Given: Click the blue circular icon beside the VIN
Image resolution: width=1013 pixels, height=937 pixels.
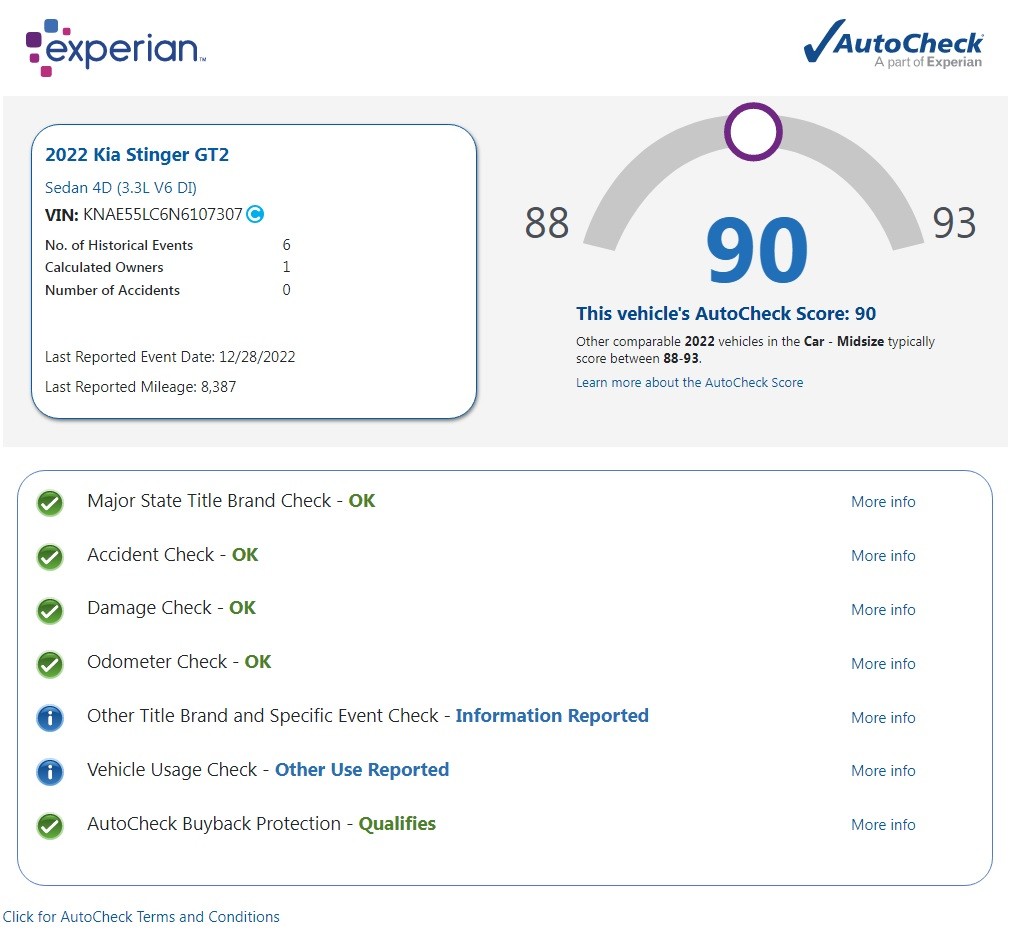Looking at the screenshot, I should (x=255, y=214).
